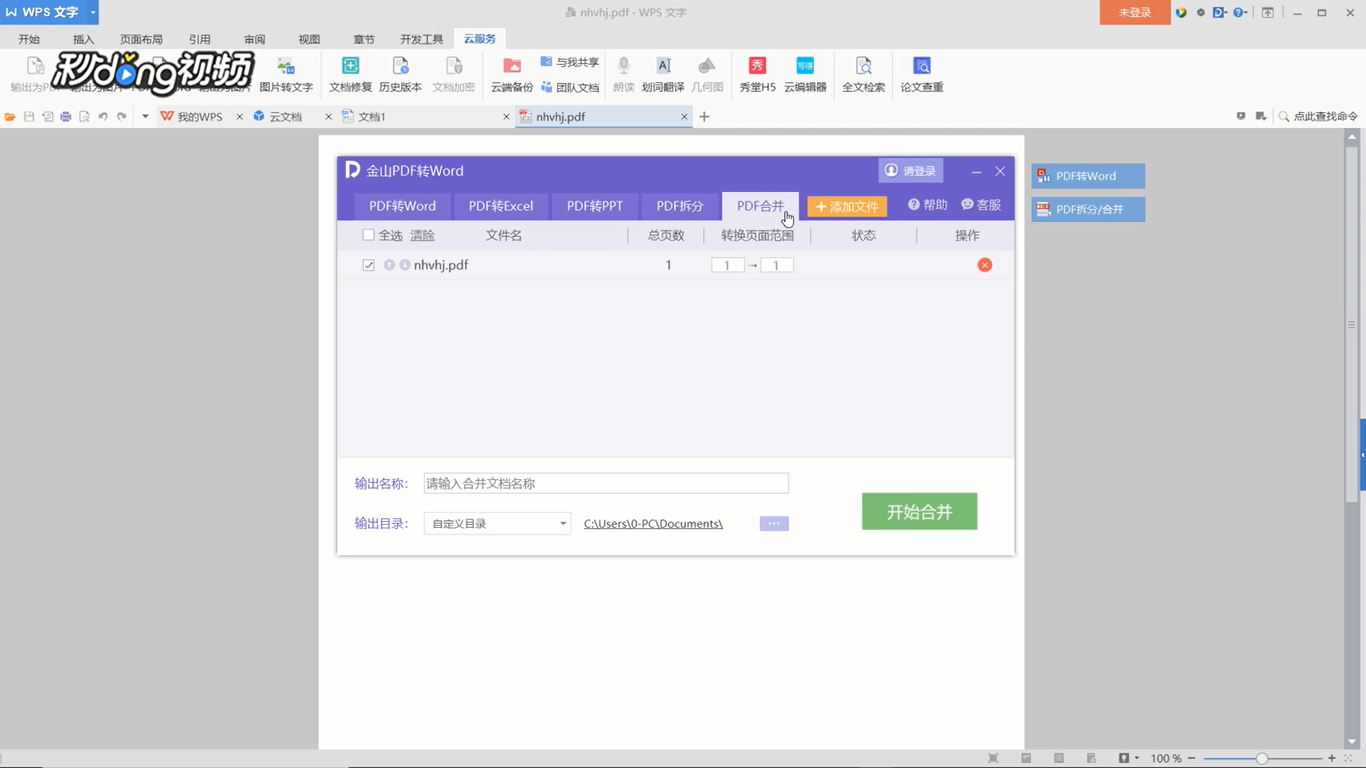Select the PDF合并 tab
The image size is (1366, 768).
coord(760,206)
